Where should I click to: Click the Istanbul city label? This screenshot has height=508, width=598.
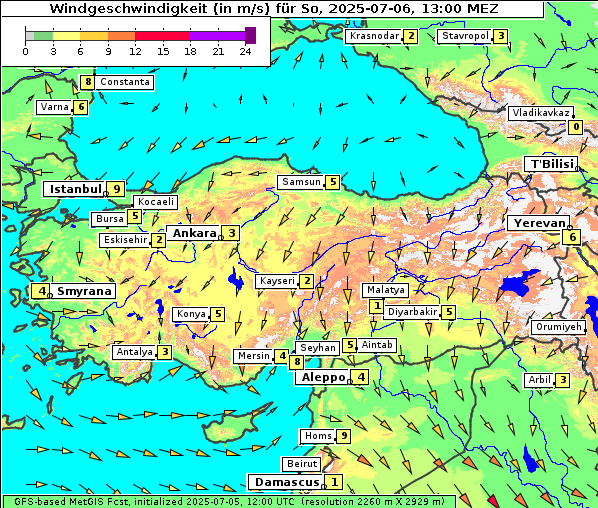pos(76,189)
